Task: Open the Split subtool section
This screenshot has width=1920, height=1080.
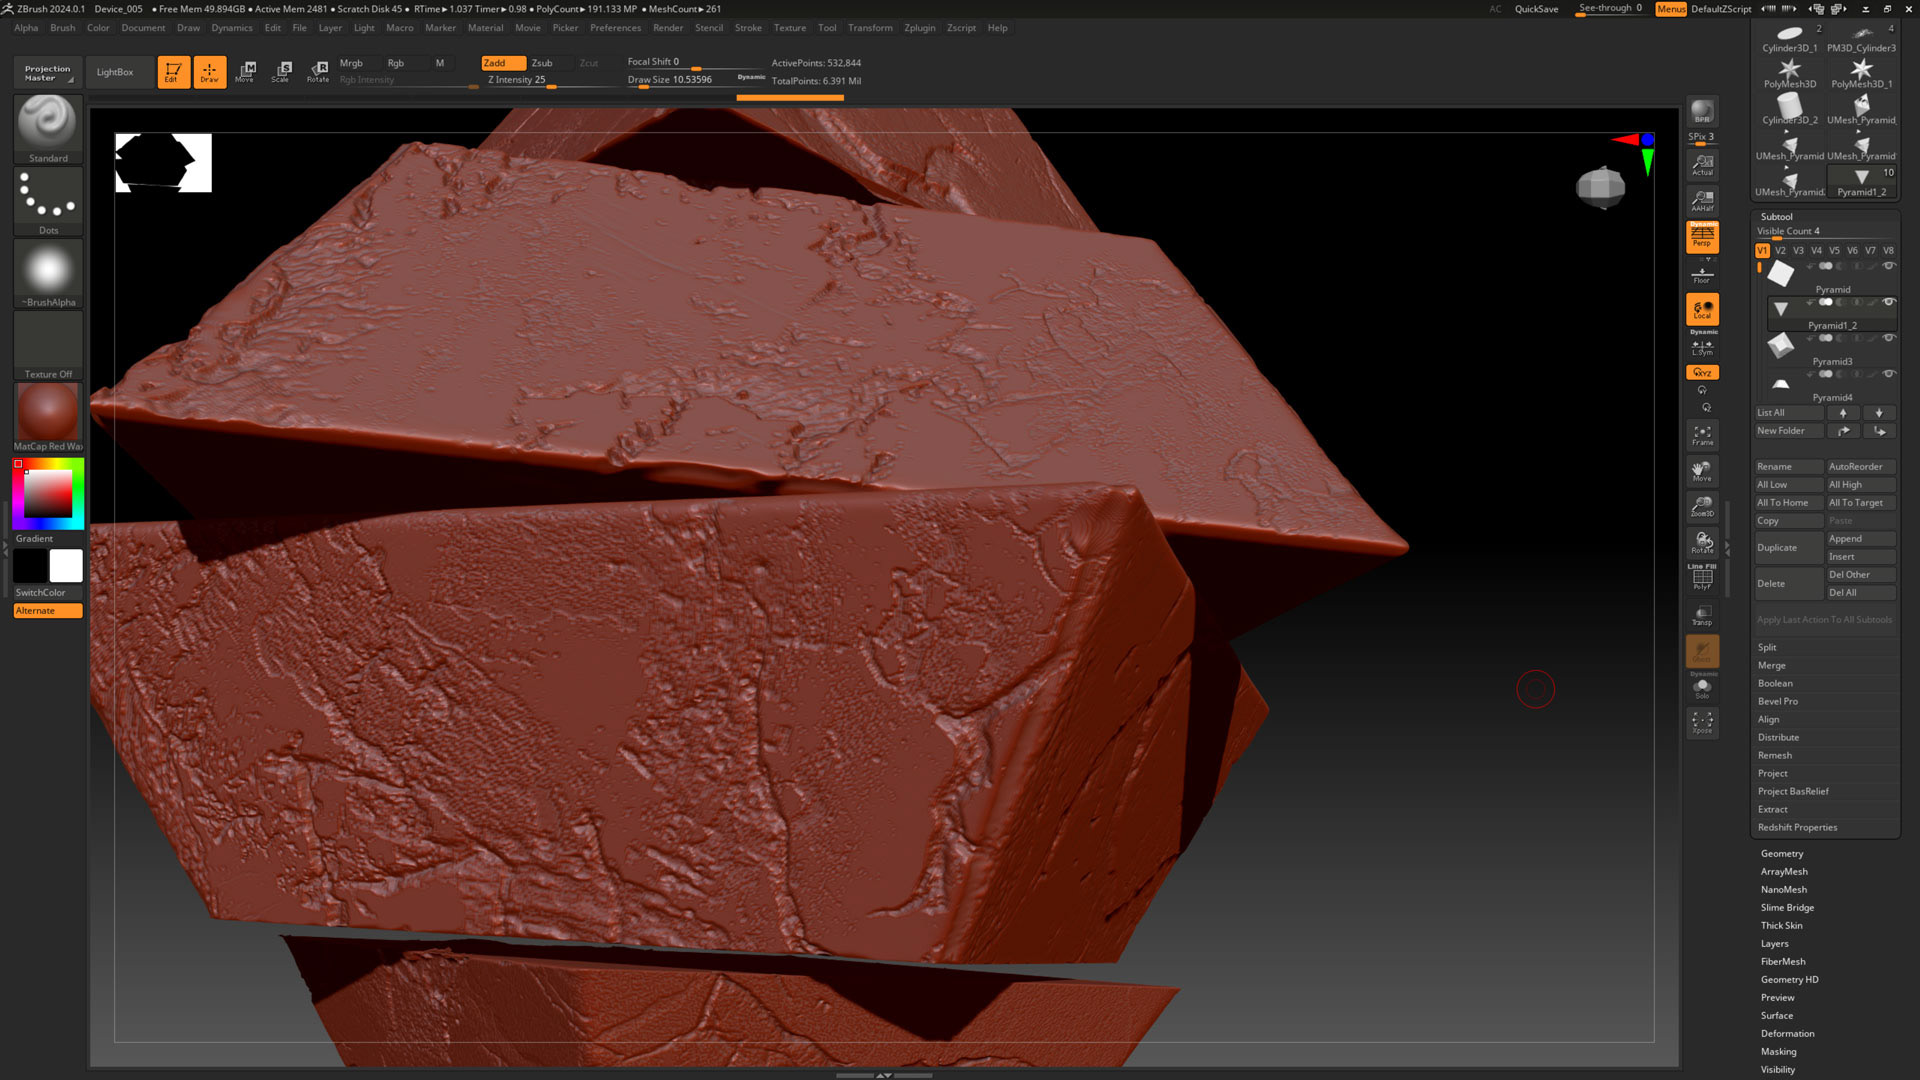Action: [x=1767, y=648]
